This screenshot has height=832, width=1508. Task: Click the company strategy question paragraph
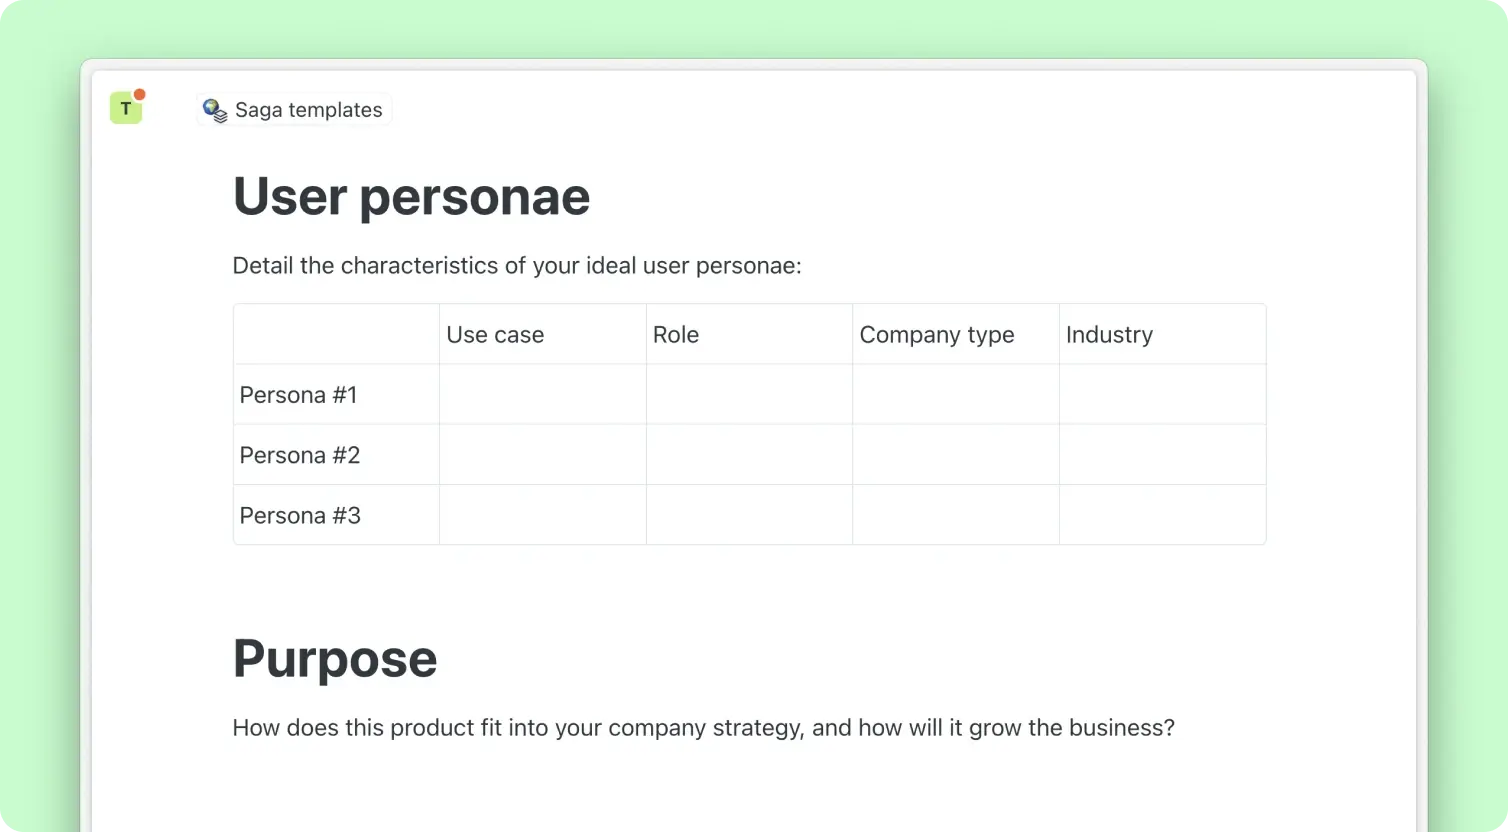pyautogui.click(x=703, y=728)
